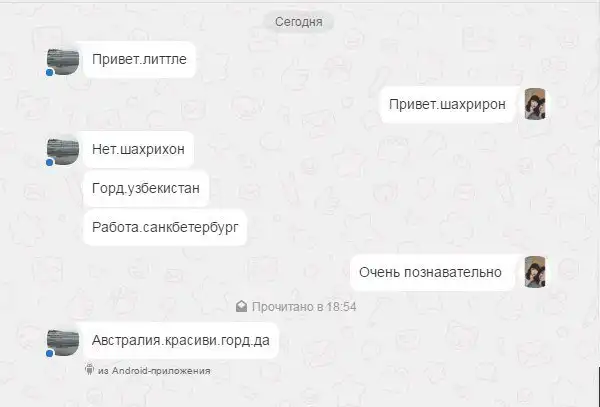Viewport: 600px width, 407px height.
Task: Select the "Привет.шахрирон" message bubble
Action: [447, 104]
